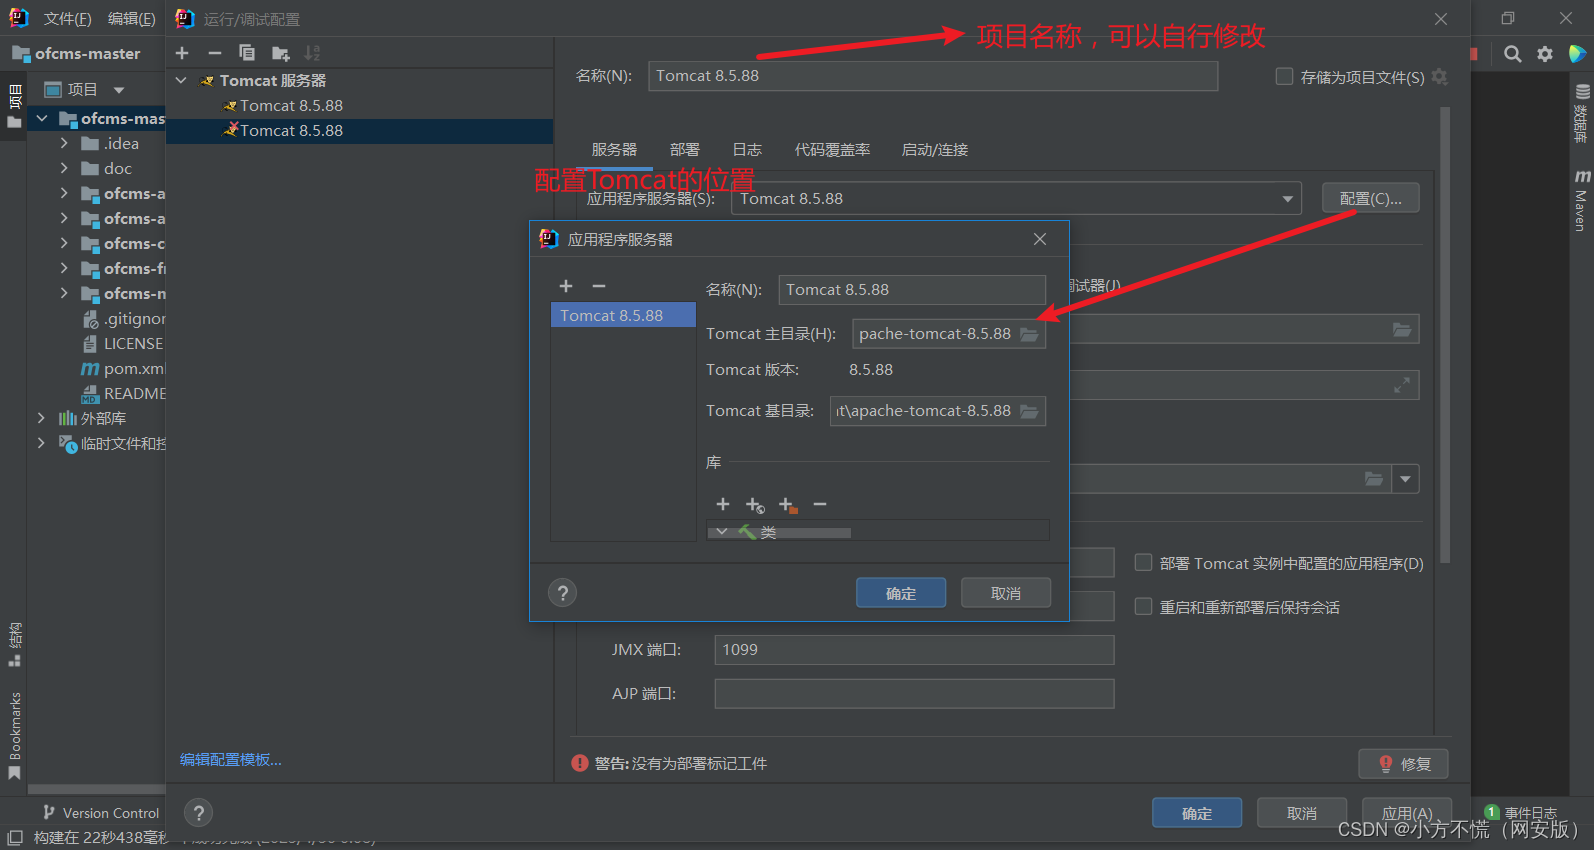Image resolution: width=1594 pixels, height=850 pixels.
Task: Open 编辑配置模板 link
Action: (231, 760)
